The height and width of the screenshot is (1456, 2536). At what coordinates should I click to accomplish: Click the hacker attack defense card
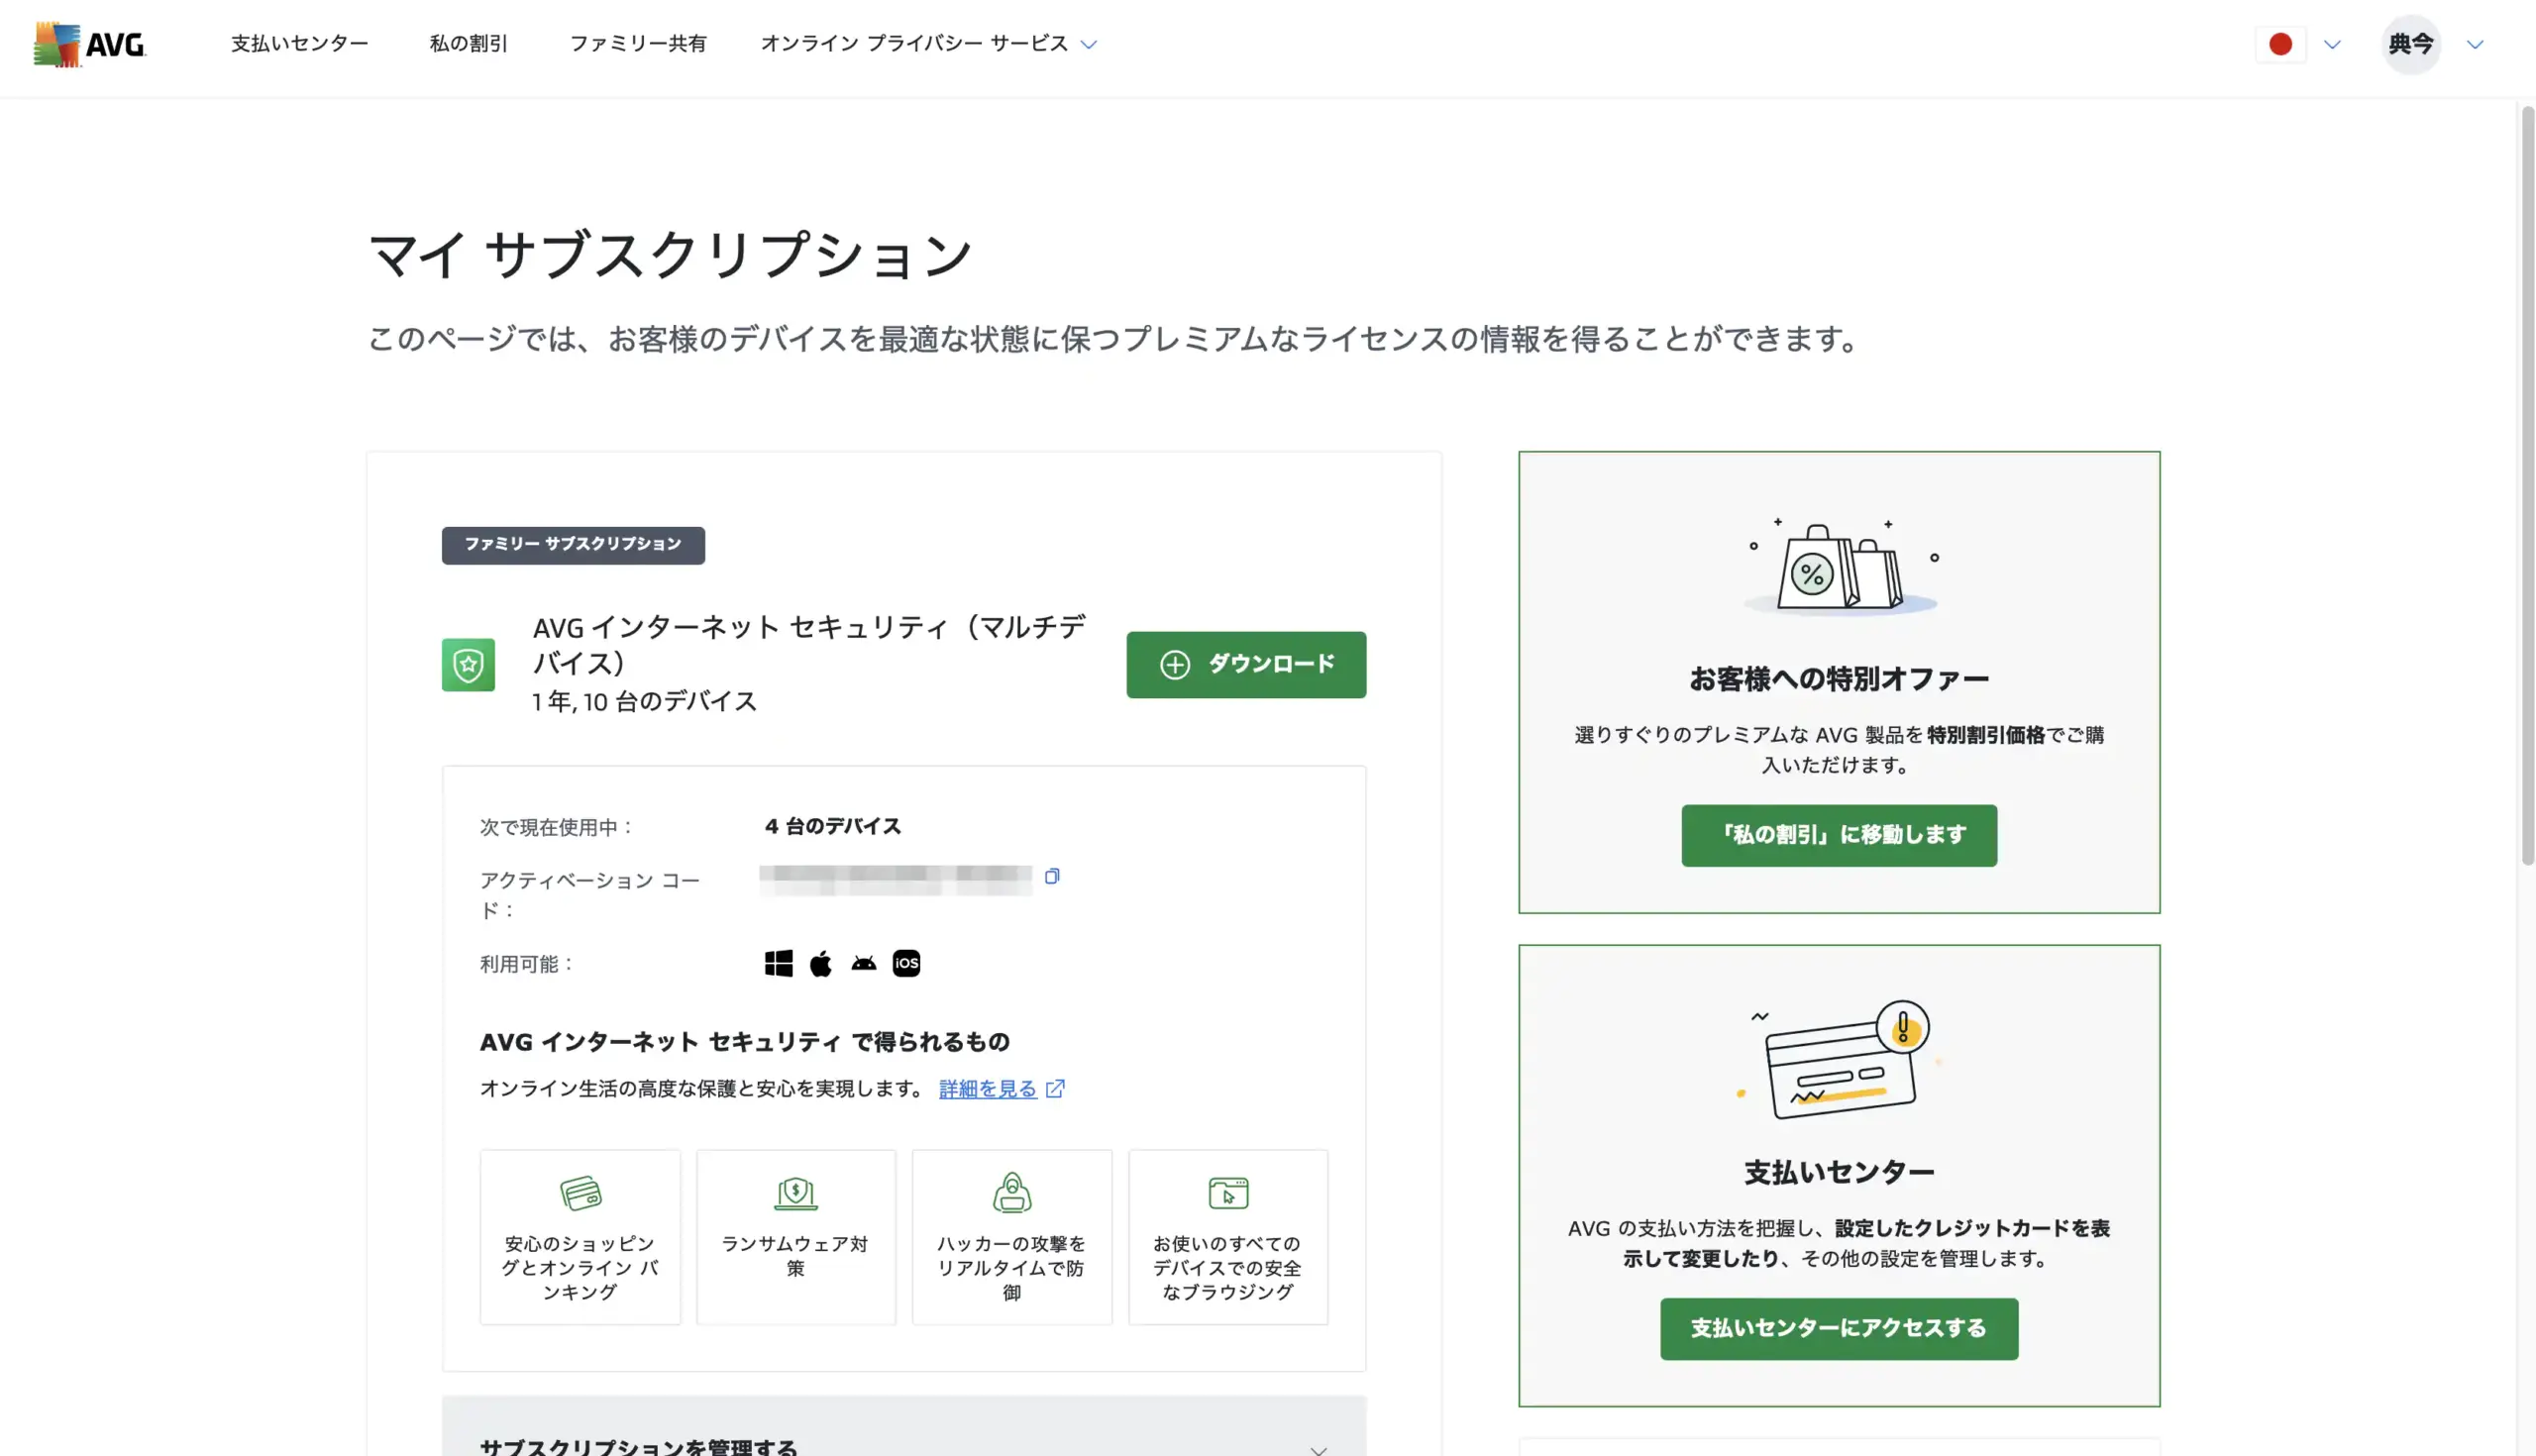pos(1011,1237)
